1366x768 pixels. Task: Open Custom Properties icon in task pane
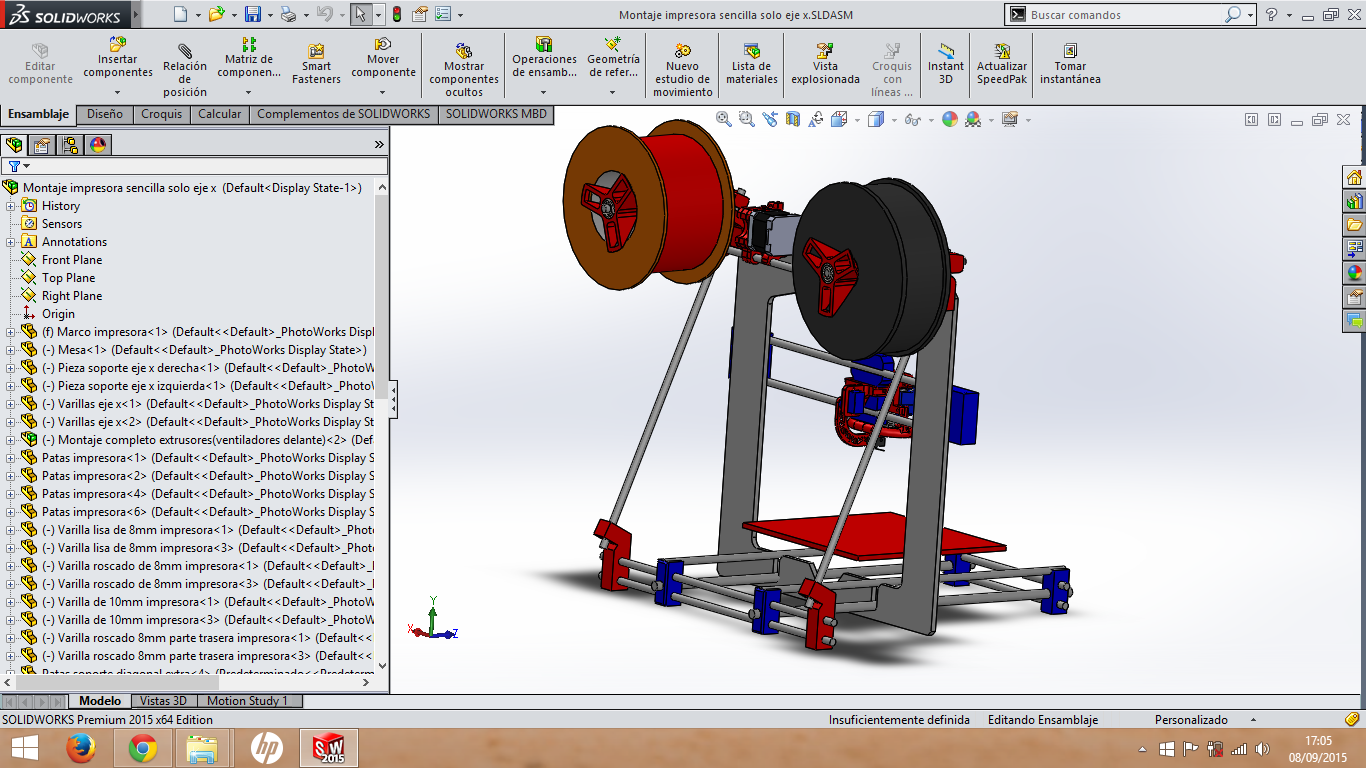click(1354, 297)
